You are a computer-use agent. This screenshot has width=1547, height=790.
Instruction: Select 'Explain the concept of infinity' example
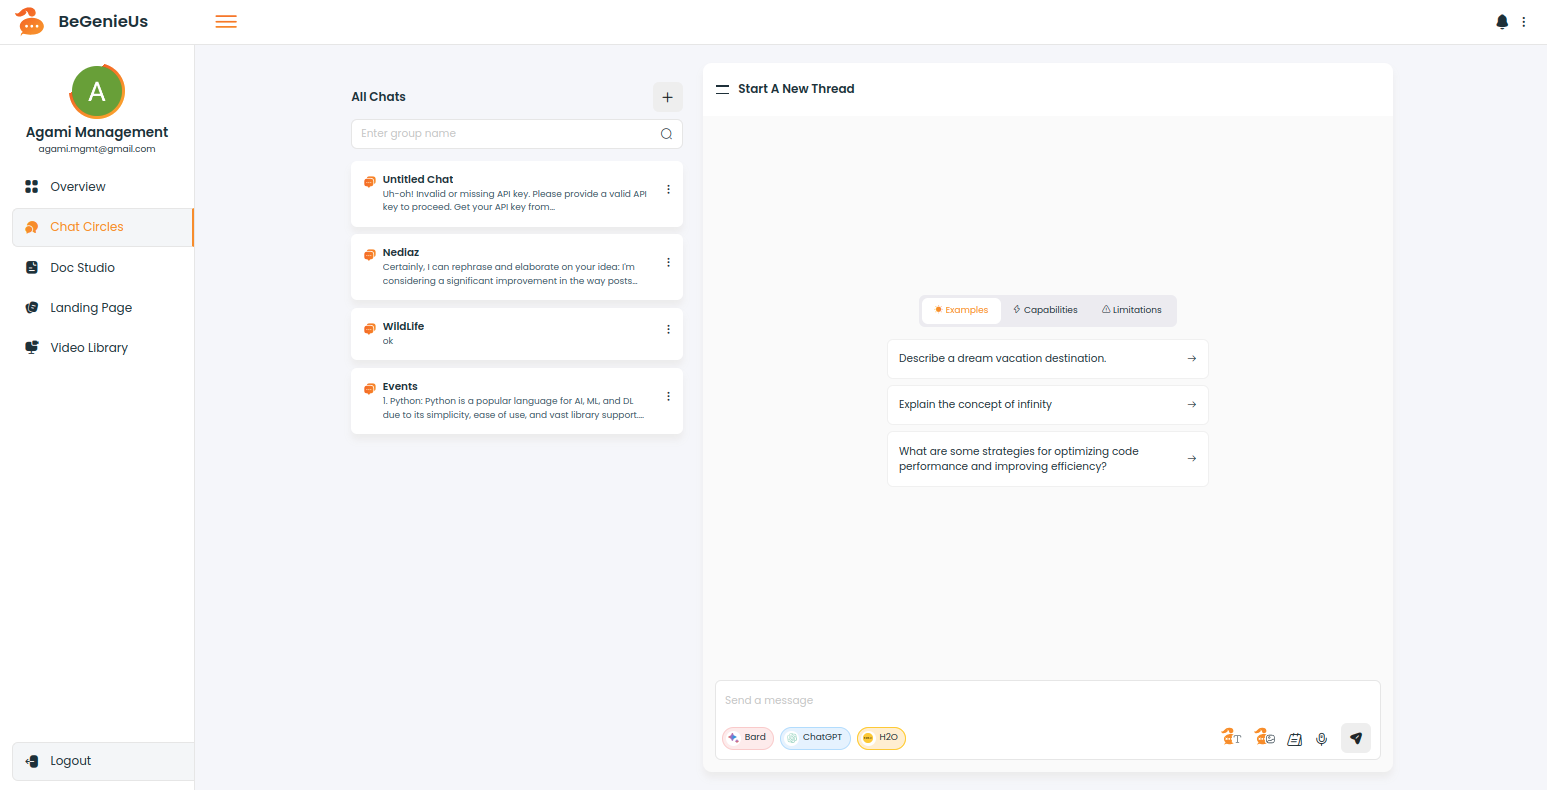1047,405
